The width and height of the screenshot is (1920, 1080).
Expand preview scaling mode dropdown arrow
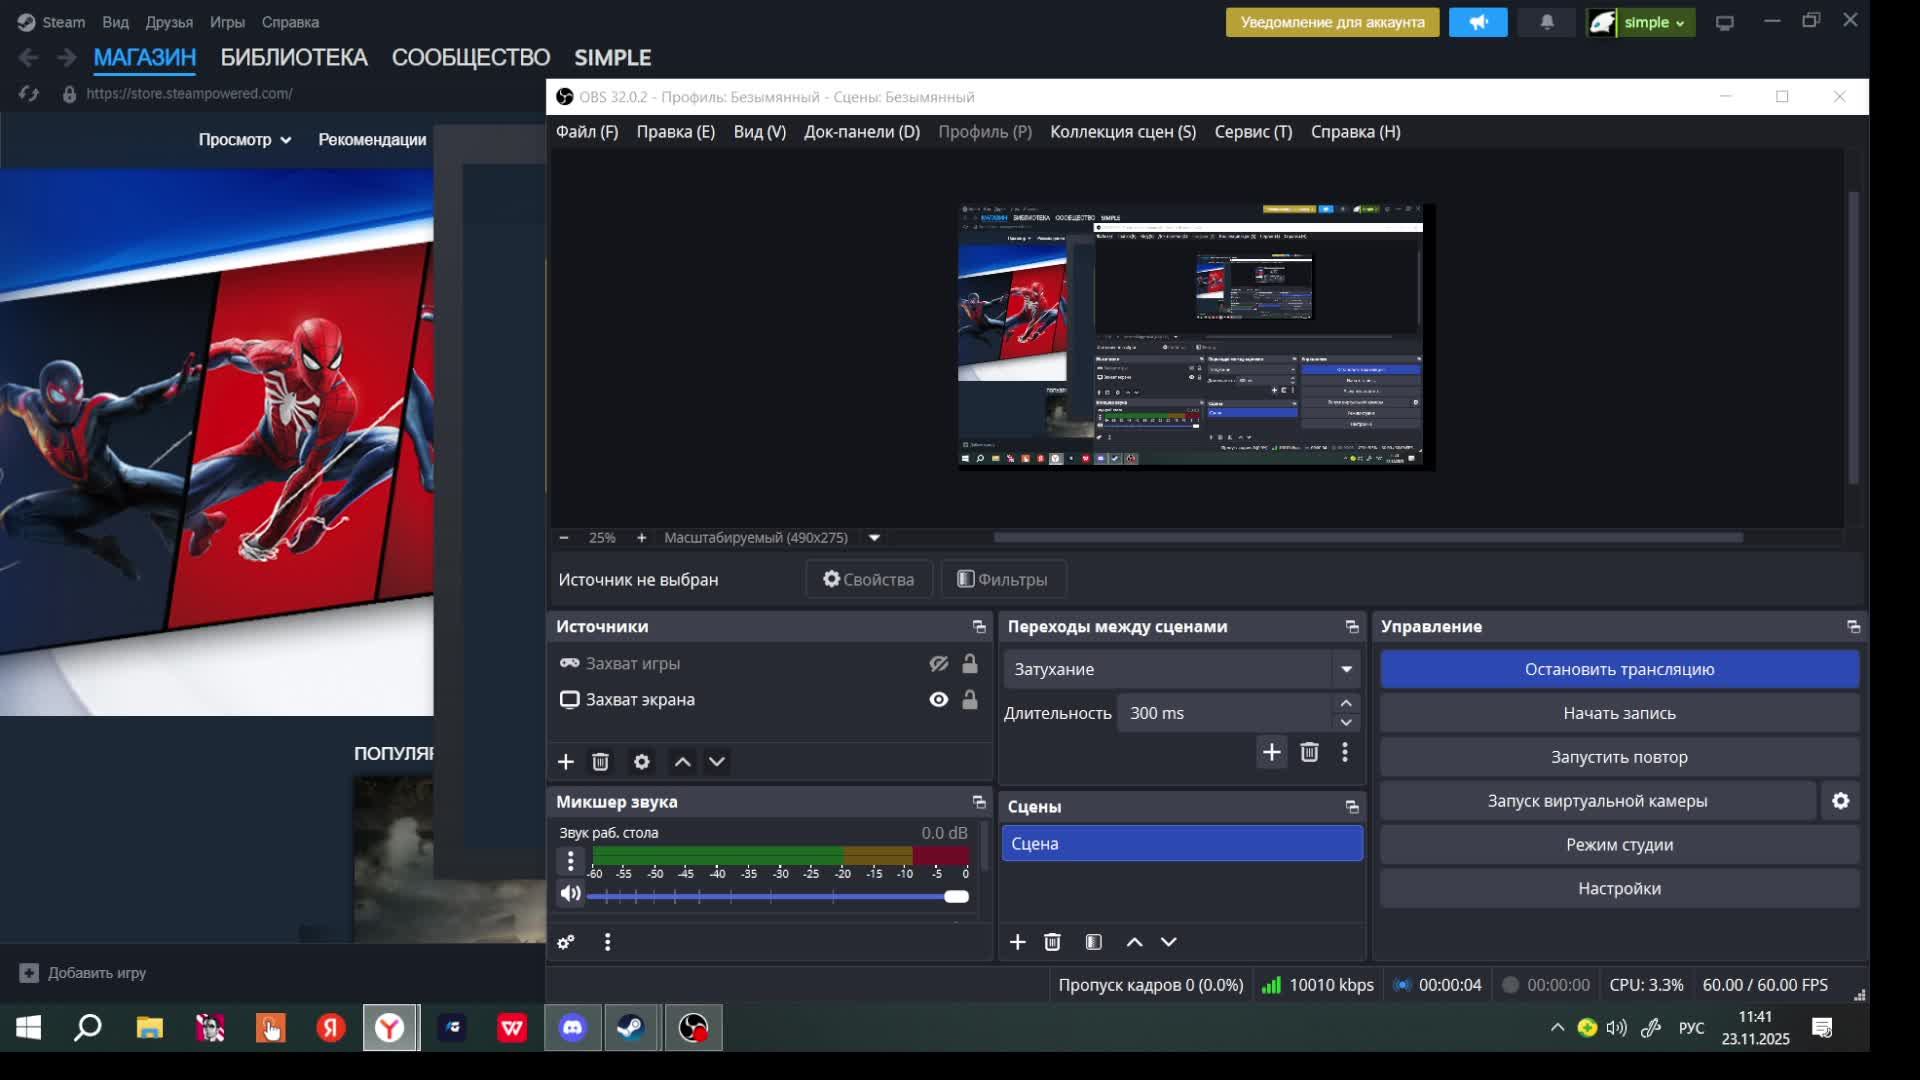click(874, 538)
